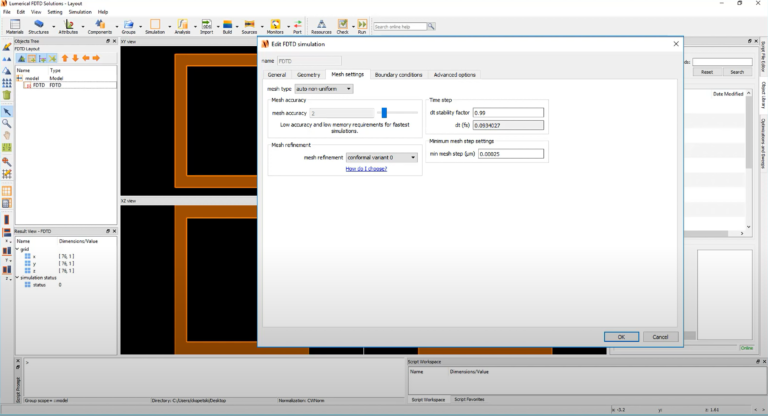Click the Build toolbar icon
This screenshot has height=416, width=768.
(x=227, y=26)
